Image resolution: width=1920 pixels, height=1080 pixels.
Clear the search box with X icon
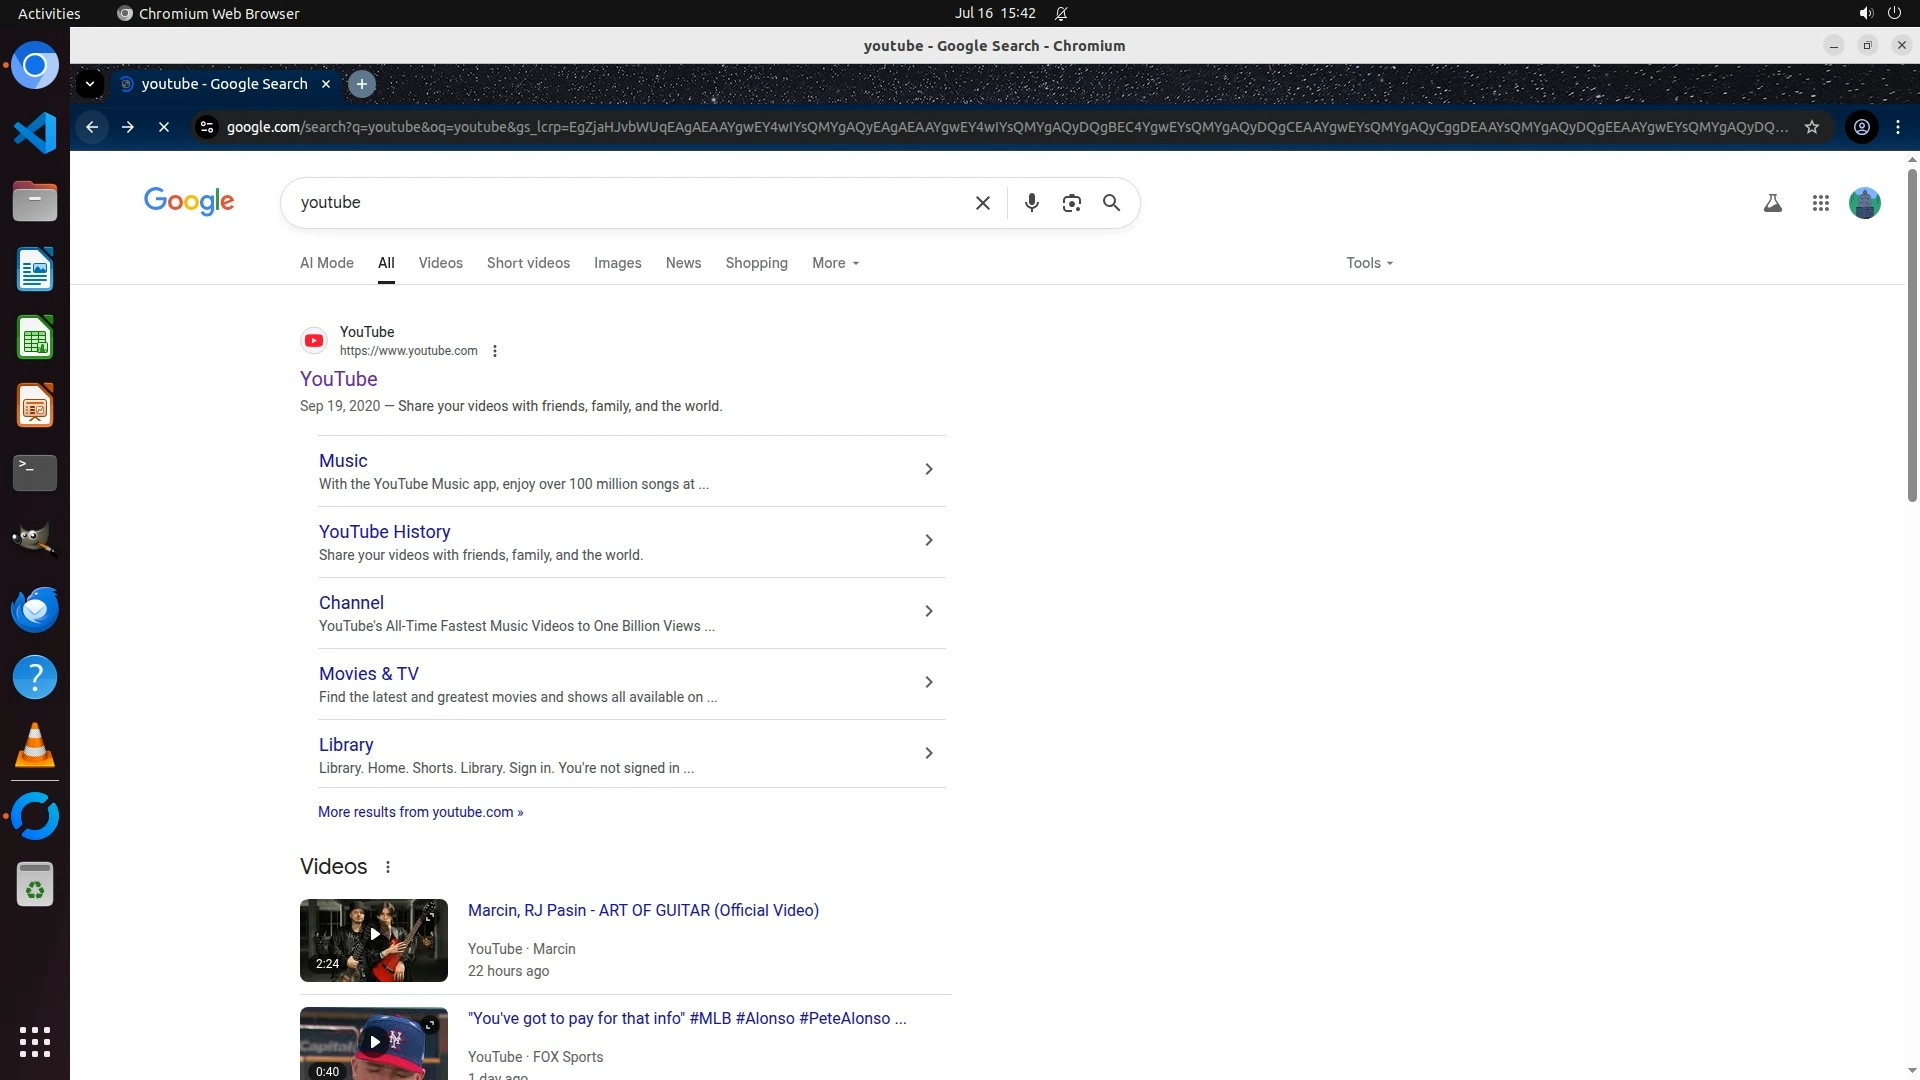click(982, 203)
